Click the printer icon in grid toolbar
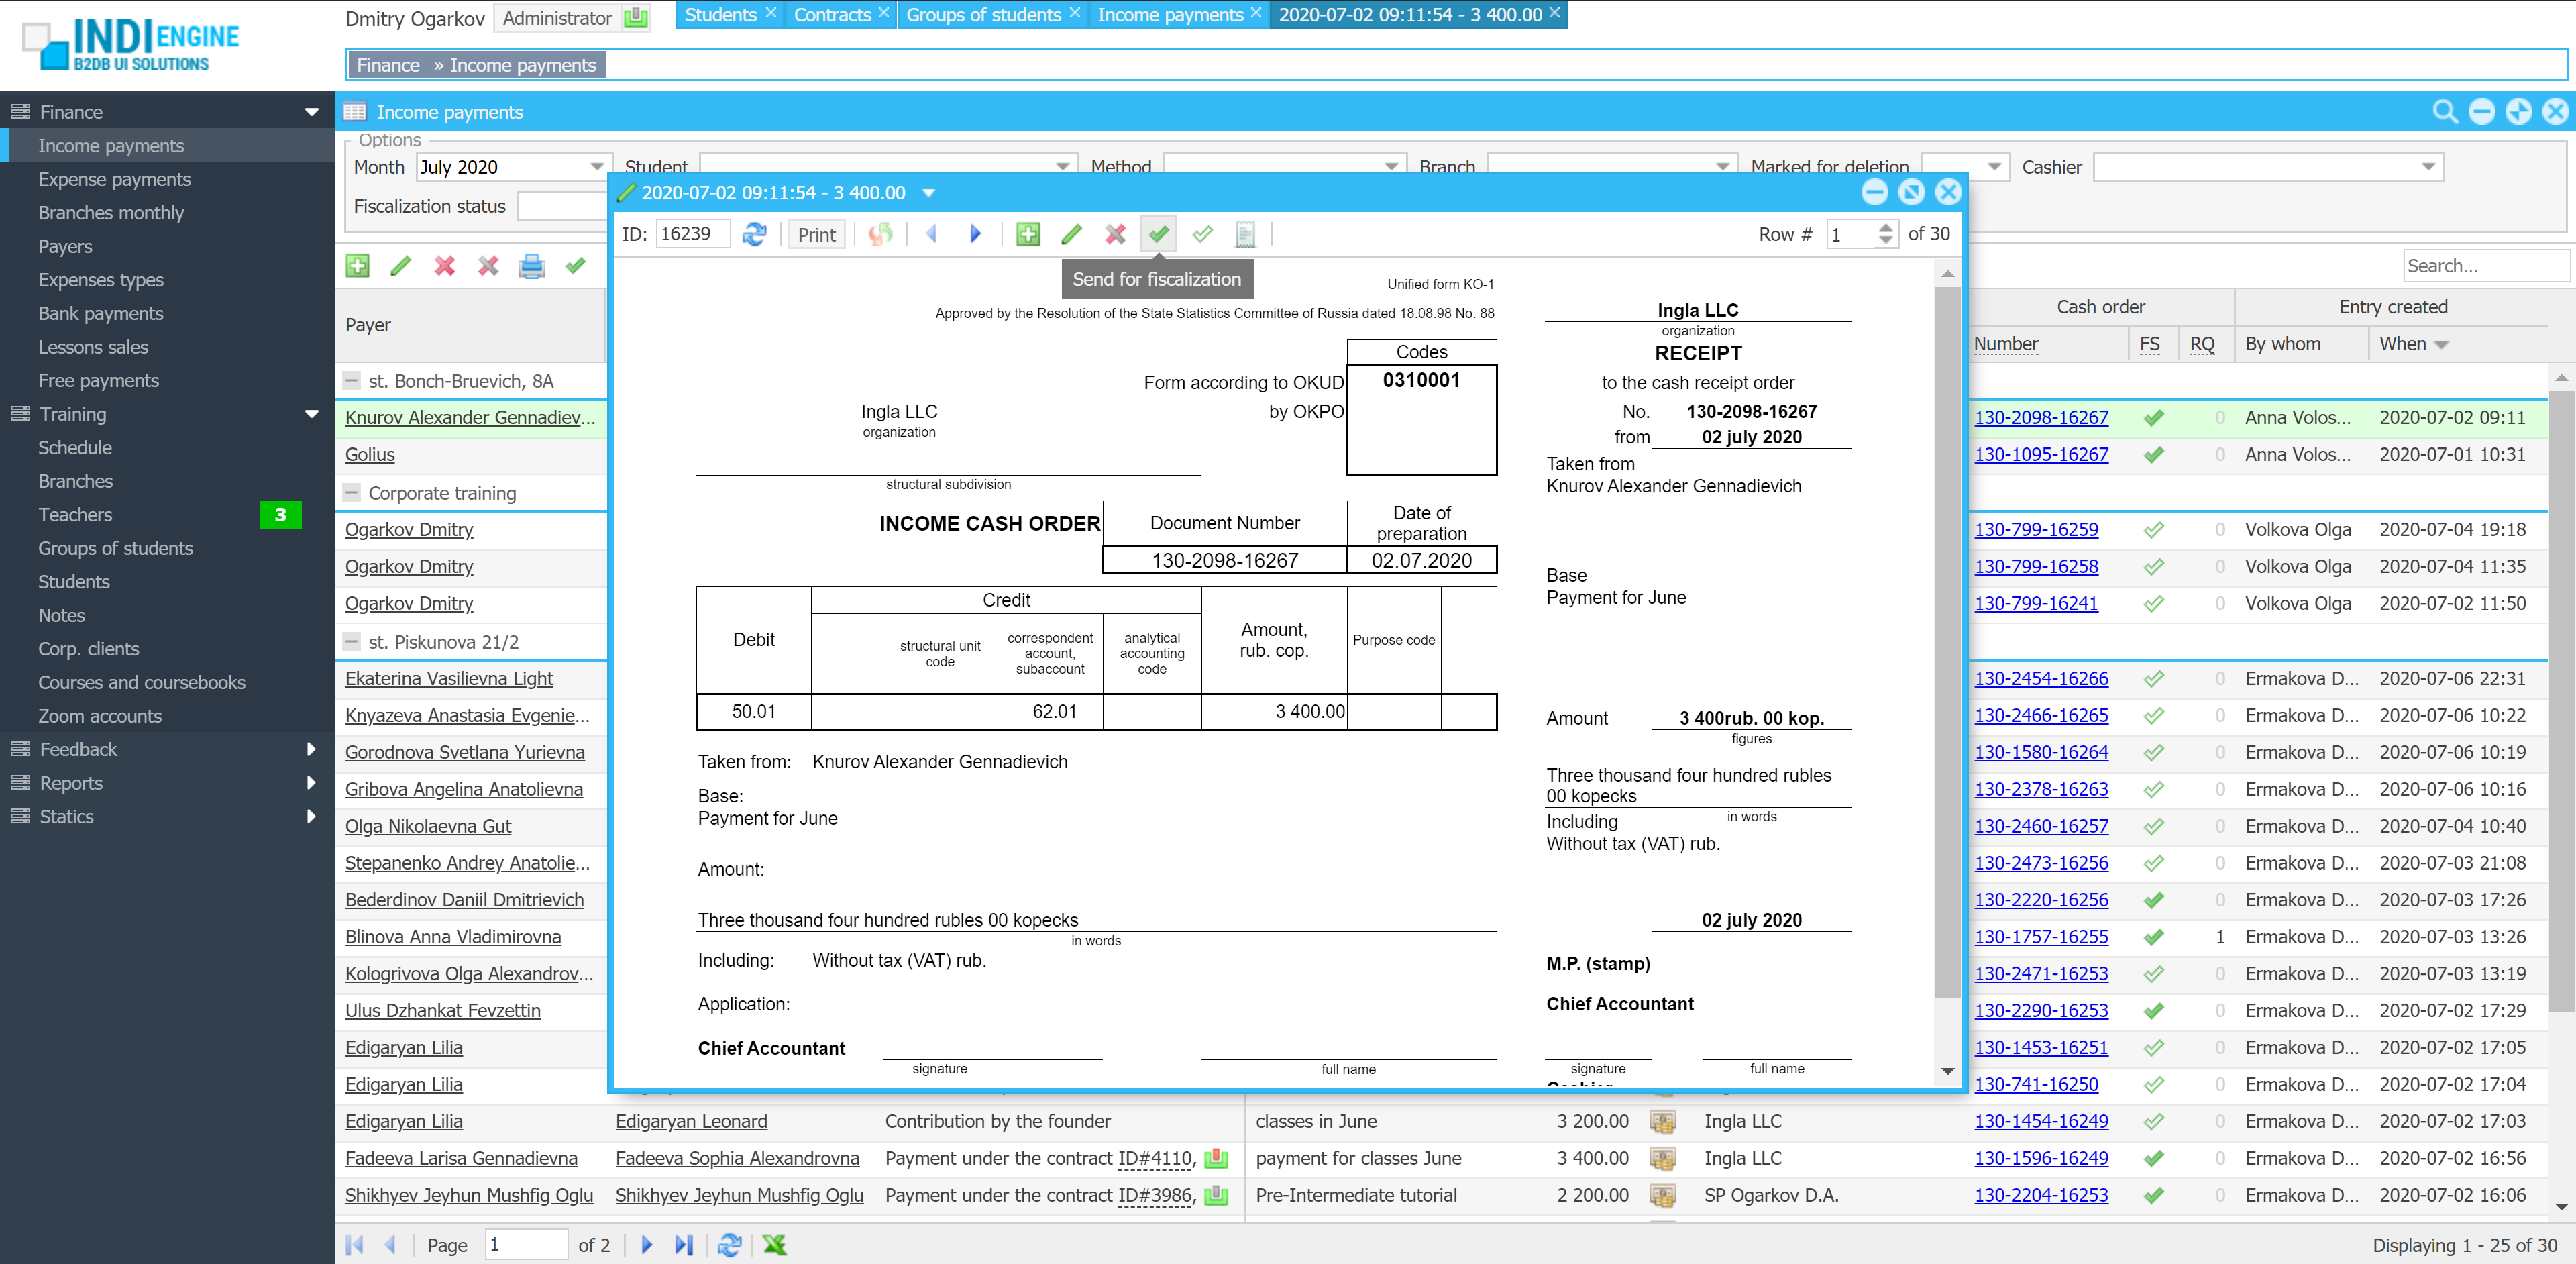Image resolution: width=2576 pixels, height=1264 pixels. [531, 266]
